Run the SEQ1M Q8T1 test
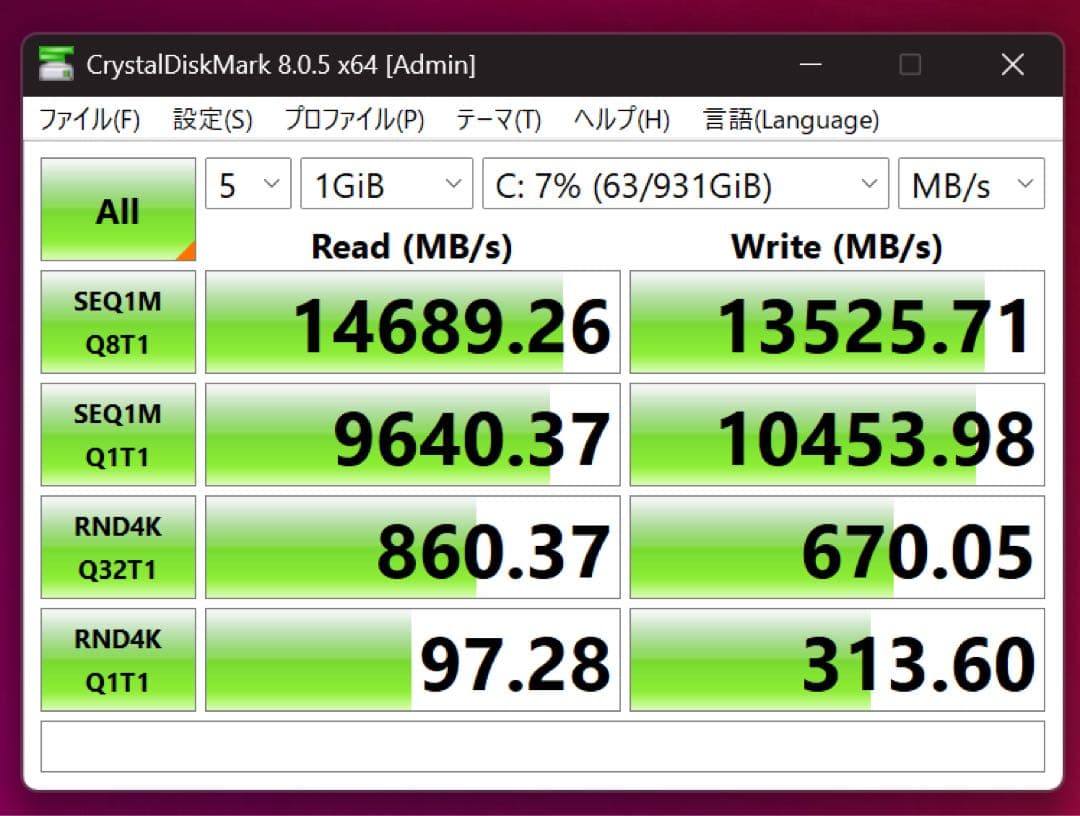1080x816 pixels. (x=117, y=321)
